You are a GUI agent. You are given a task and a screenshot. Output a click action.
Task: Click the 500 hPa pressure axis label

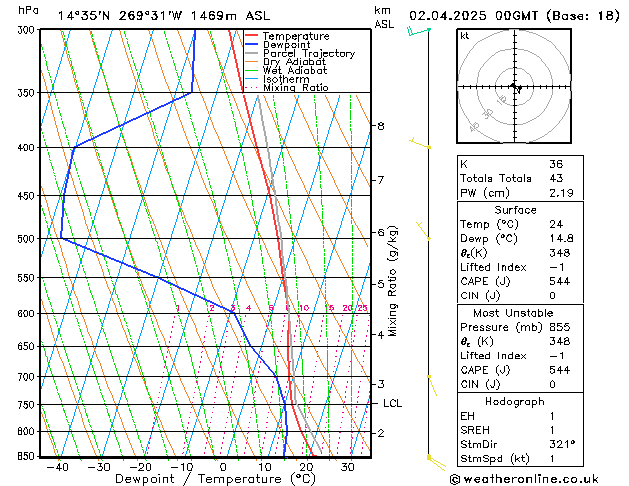pyautogui.click(x=28, y=239)
